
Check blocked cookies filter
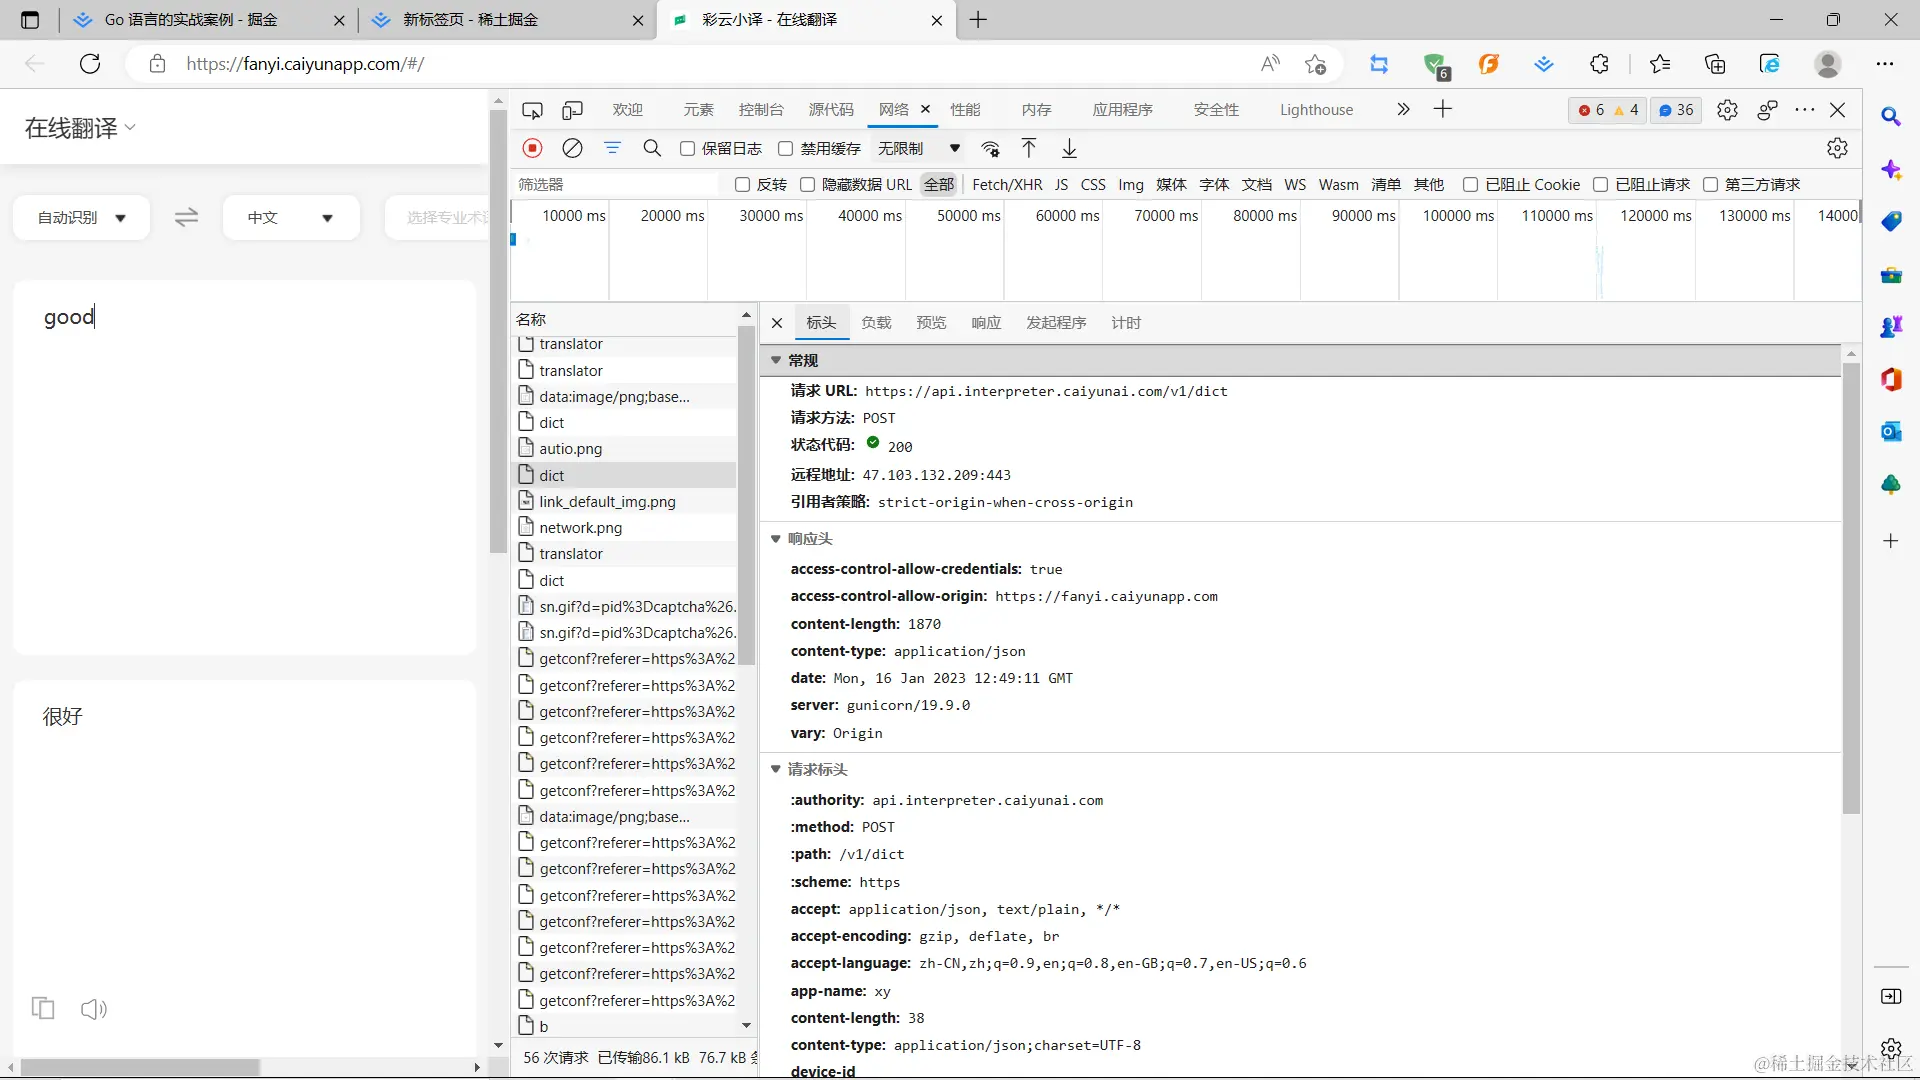click(x=1470, y=185)
